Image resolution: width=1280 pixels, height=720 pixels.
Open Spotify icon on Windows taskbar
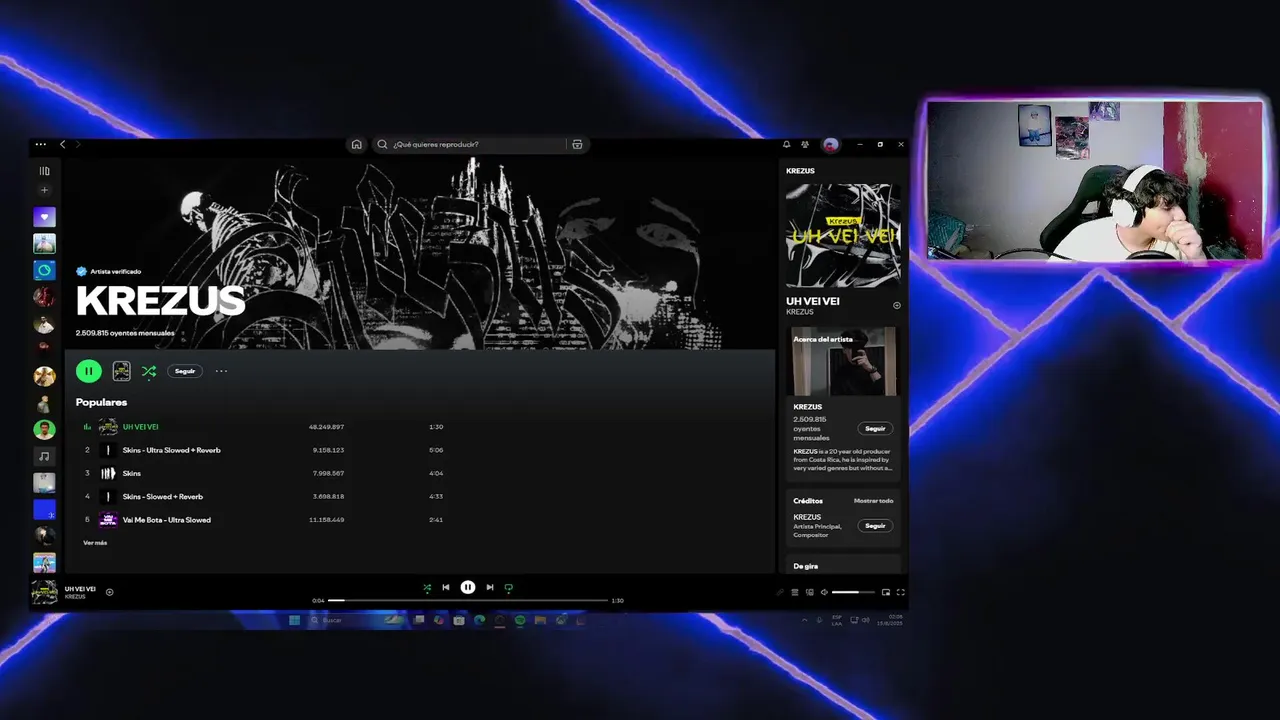pos(520,620)
